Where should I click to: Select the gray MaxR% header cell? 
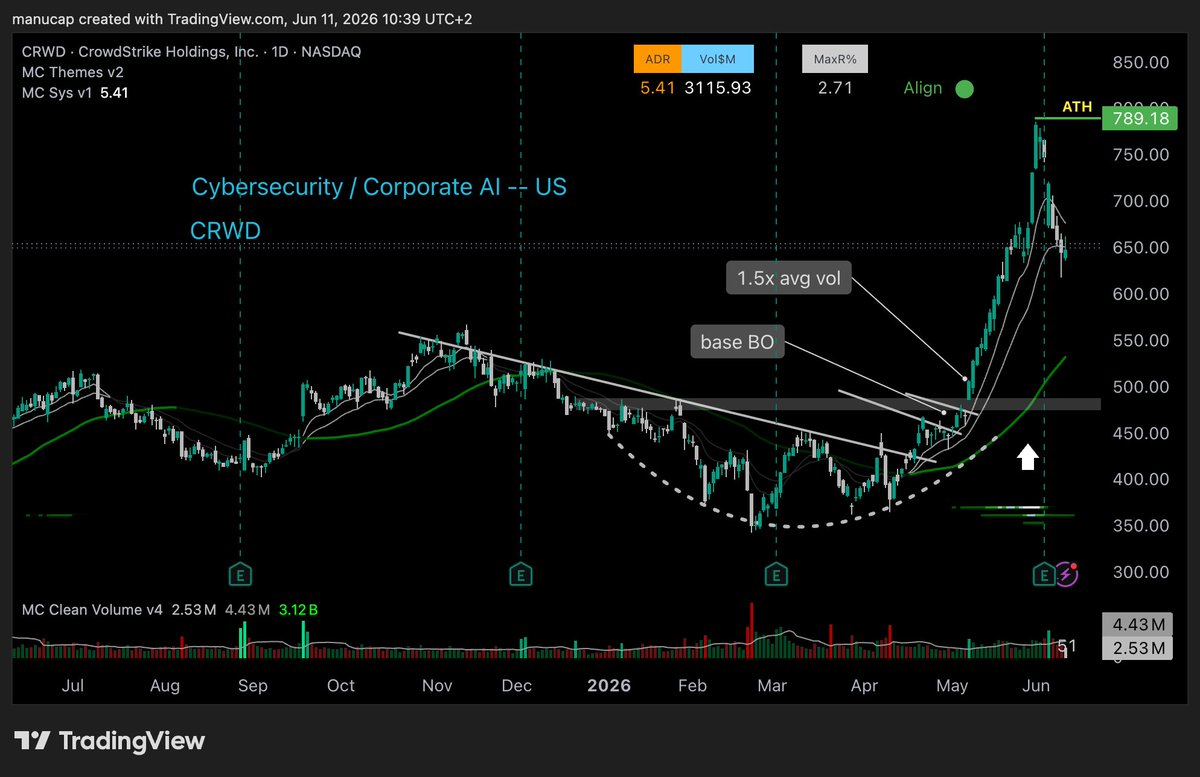tap(835, 59)
